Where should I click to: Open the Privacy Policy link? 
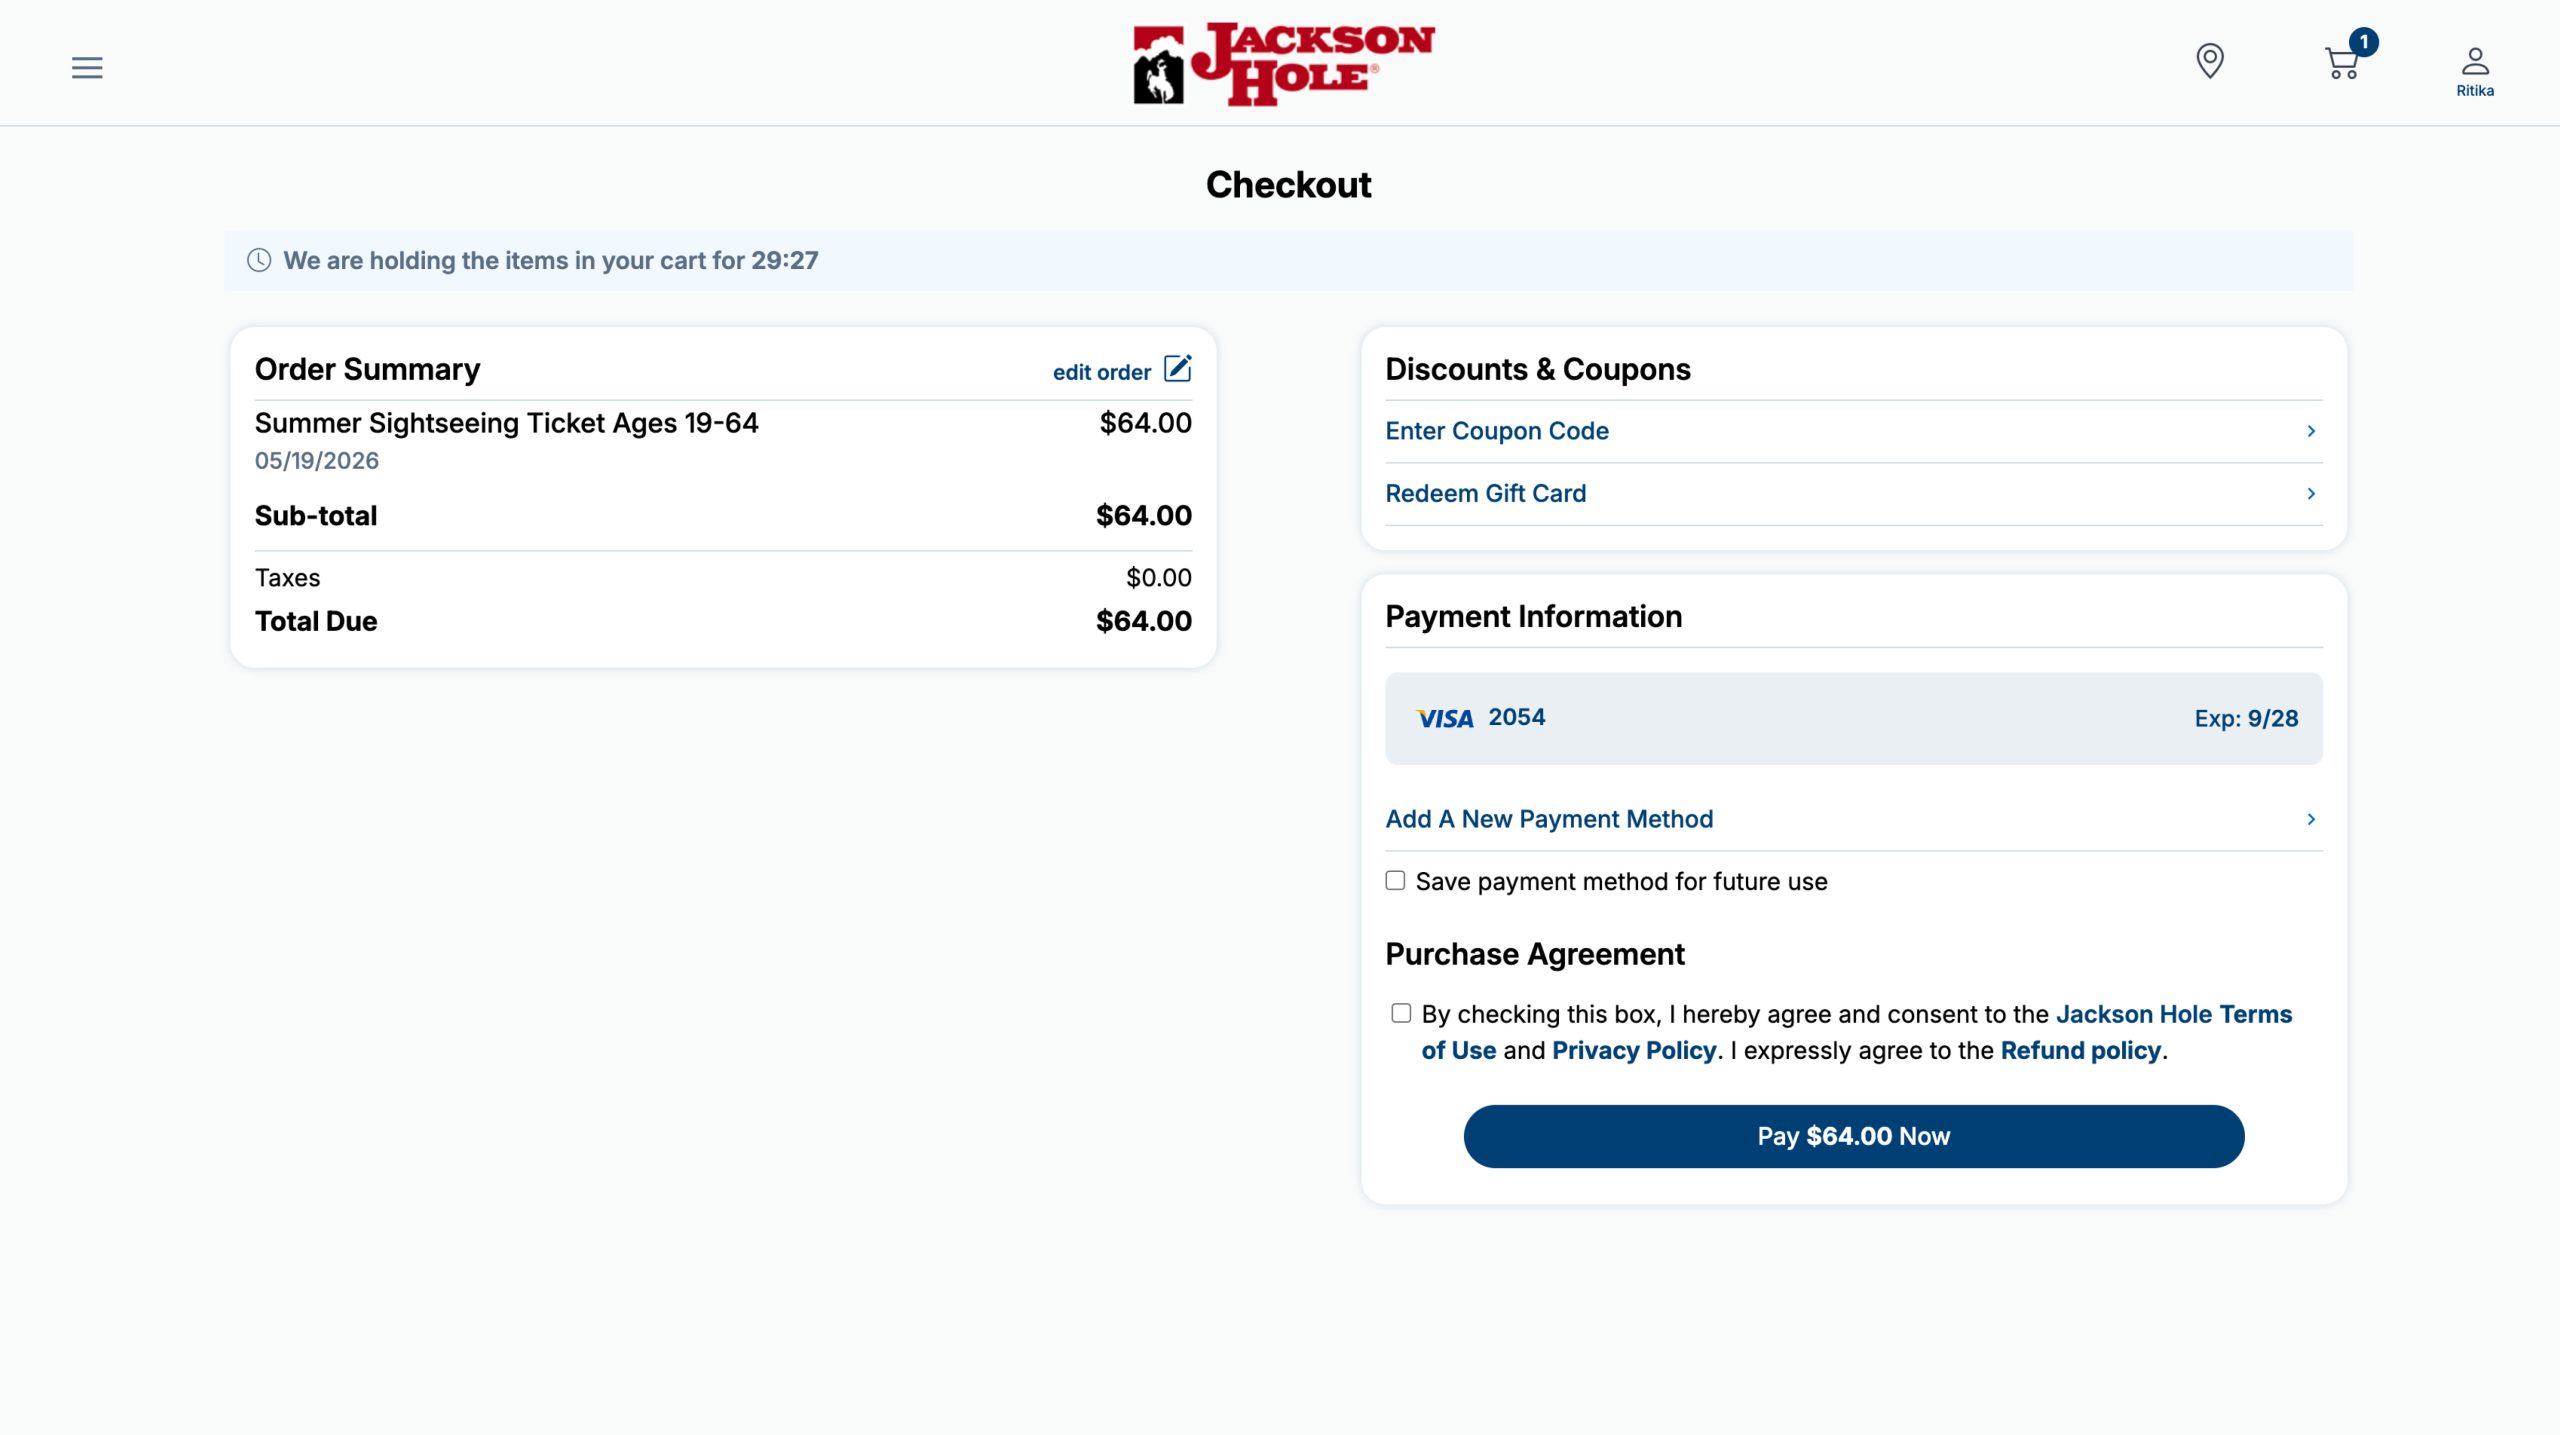(x=1633, y=1050)
